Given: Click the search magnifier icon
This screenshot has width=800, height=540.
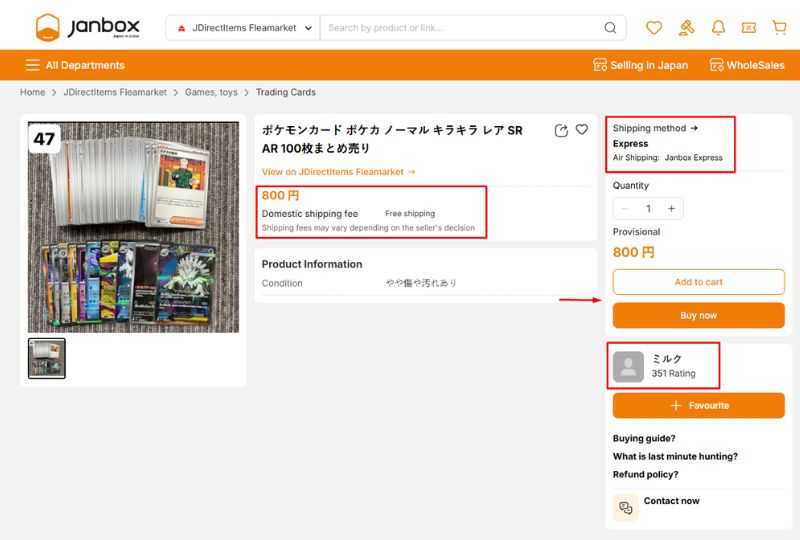Looking at the screenshot, I should point(610,28).
